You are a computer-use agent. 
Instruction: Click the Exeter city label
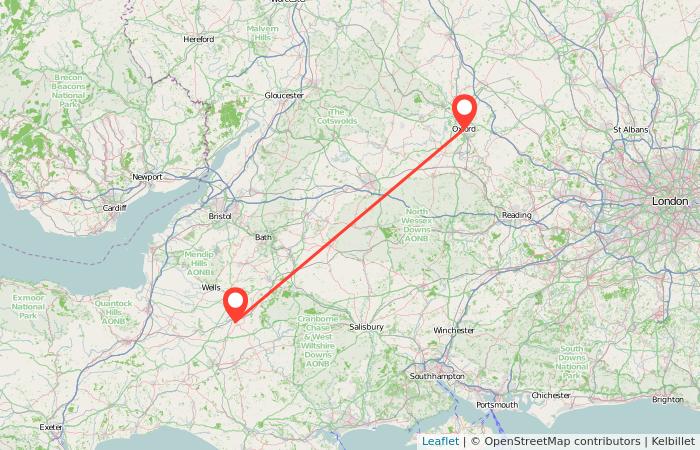point(51,427)
